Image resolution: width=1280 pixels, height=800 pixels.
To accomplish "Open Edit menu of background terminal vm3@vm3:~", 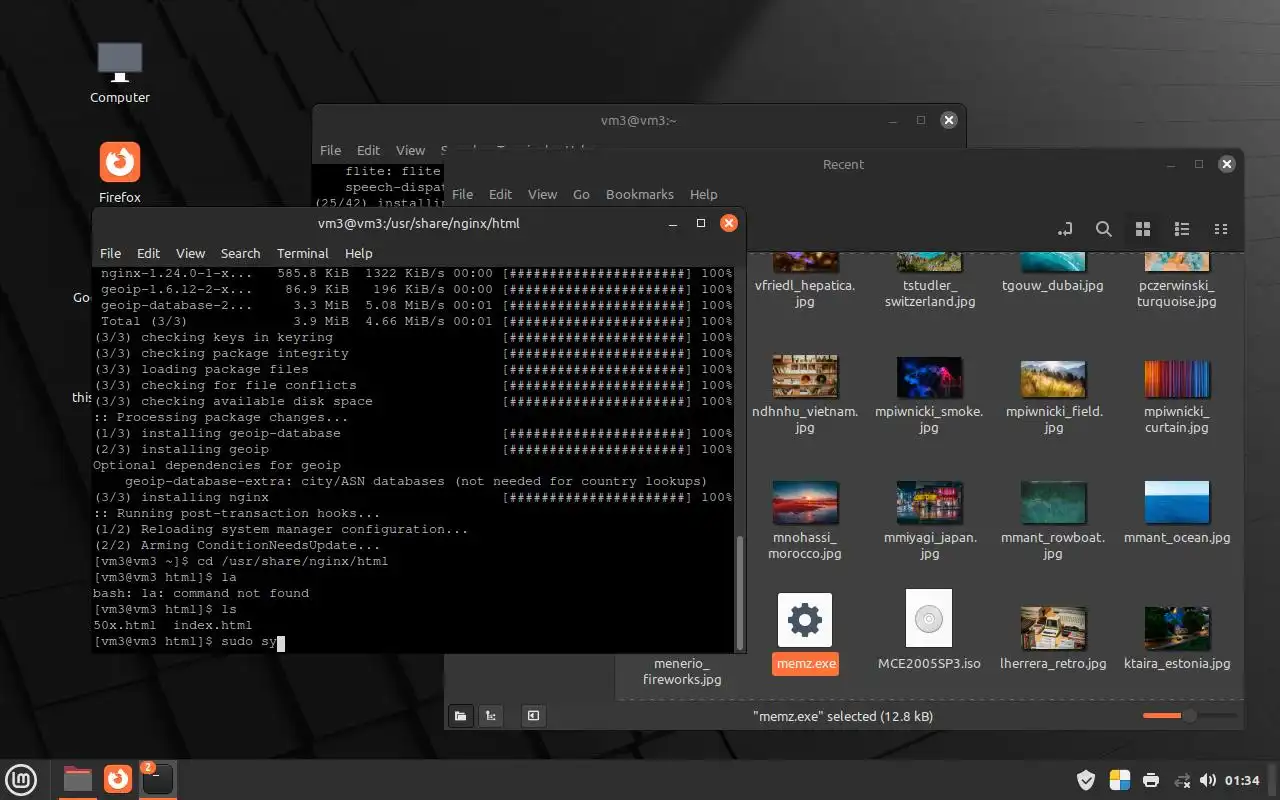I will 368,150.
